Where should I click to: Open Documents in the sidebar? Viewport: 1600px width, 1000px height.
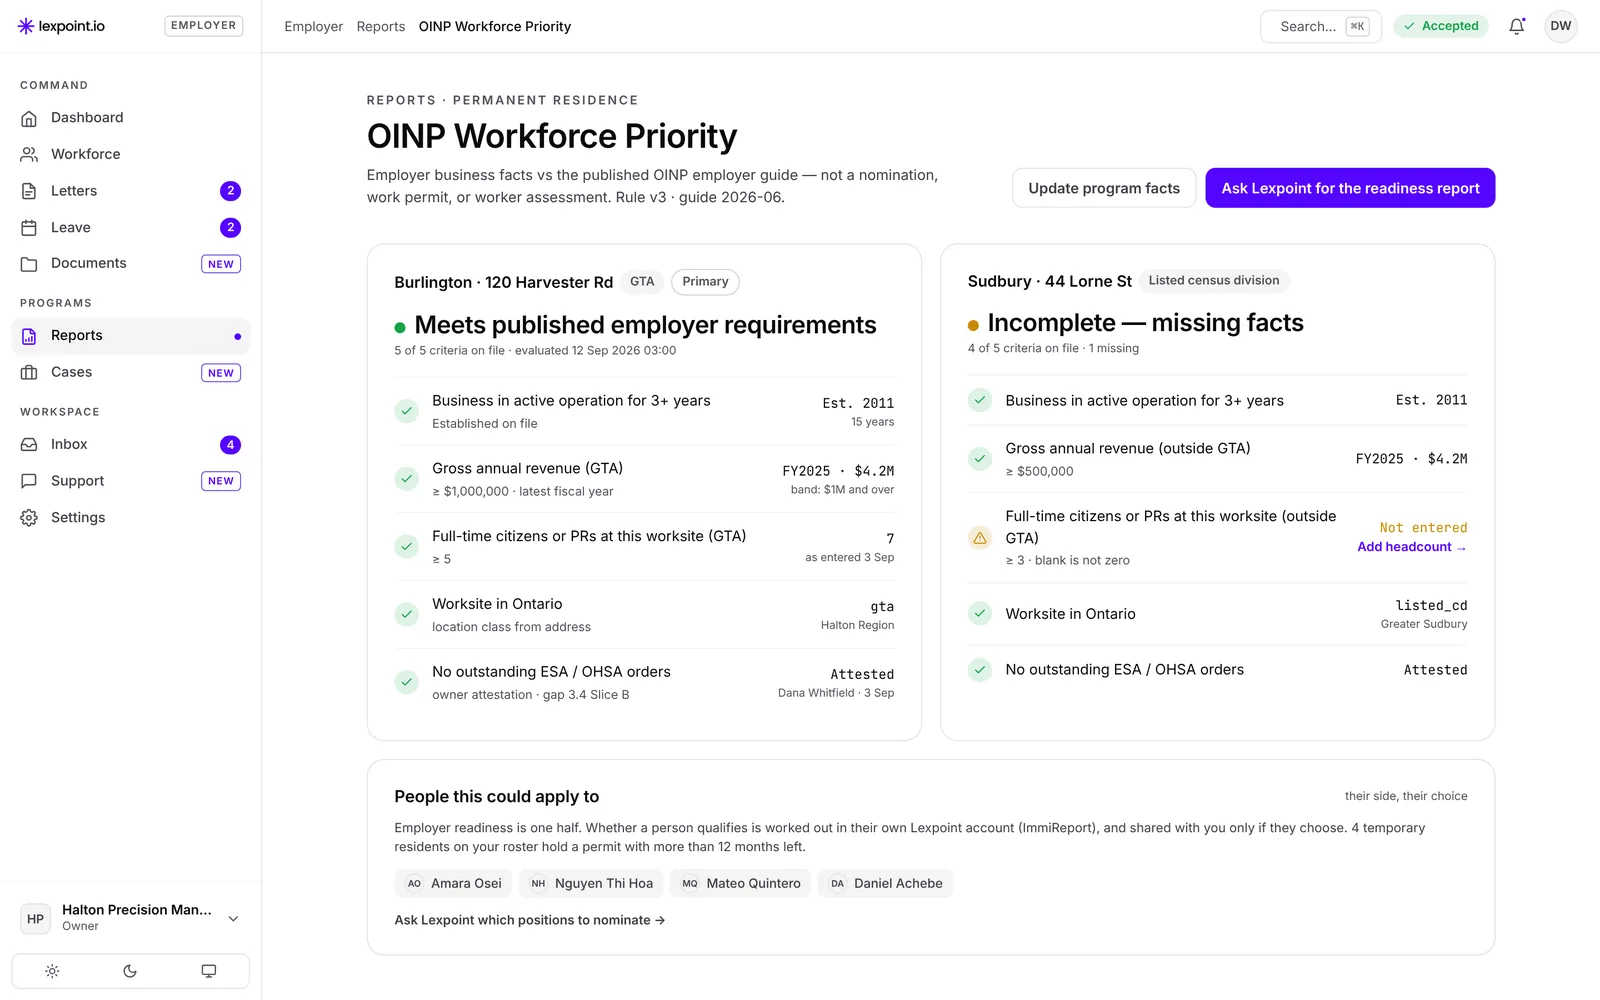(130, 264)
